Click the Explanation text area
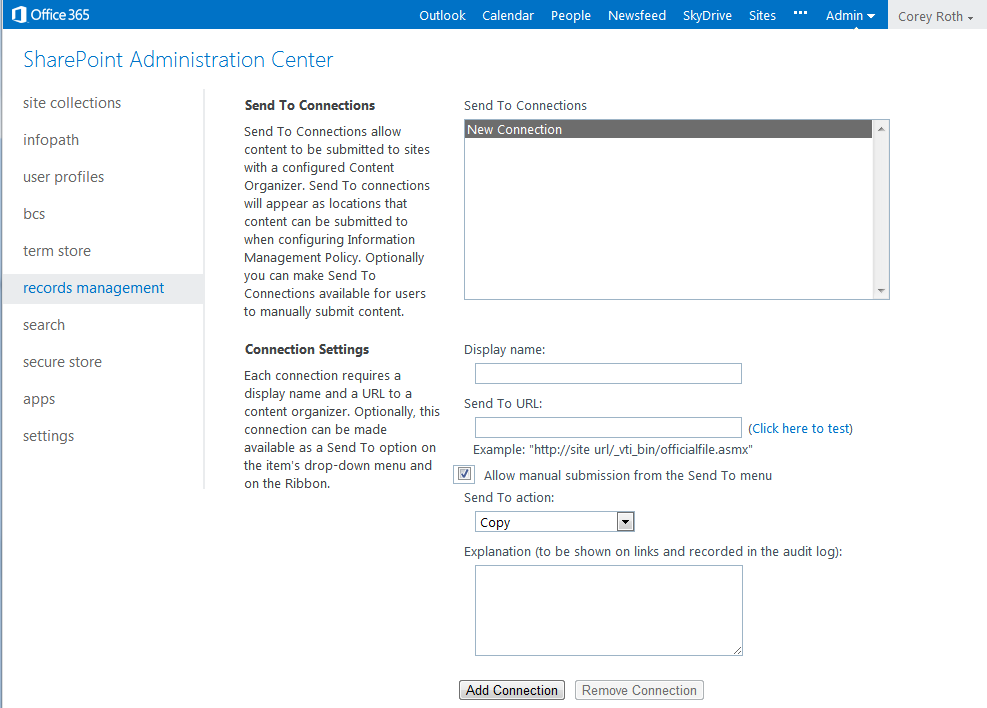Screen dimensions: 987x708 [609, 610]
